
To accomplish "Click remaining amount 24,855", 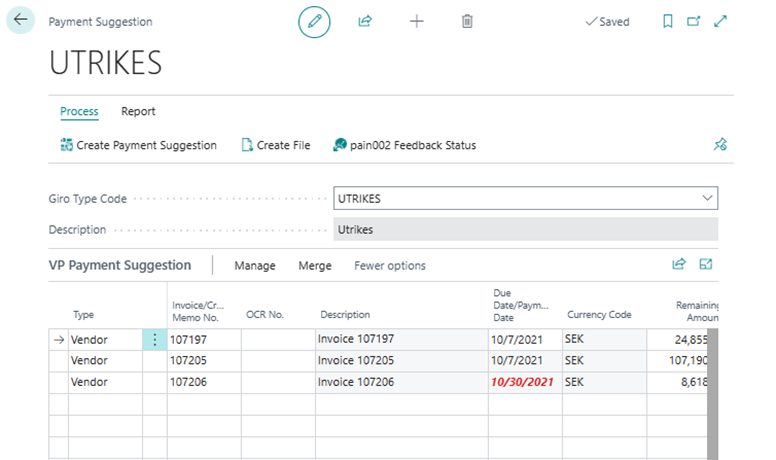I will [677, 340].
